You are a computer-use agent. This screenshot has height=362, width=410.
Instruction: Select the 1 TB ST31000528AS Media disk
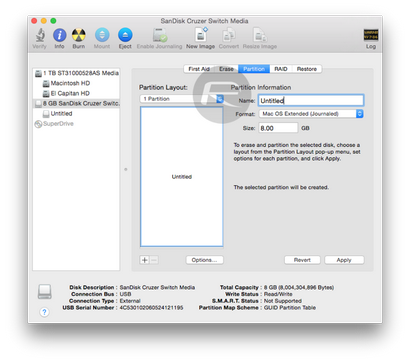[77, 73]
